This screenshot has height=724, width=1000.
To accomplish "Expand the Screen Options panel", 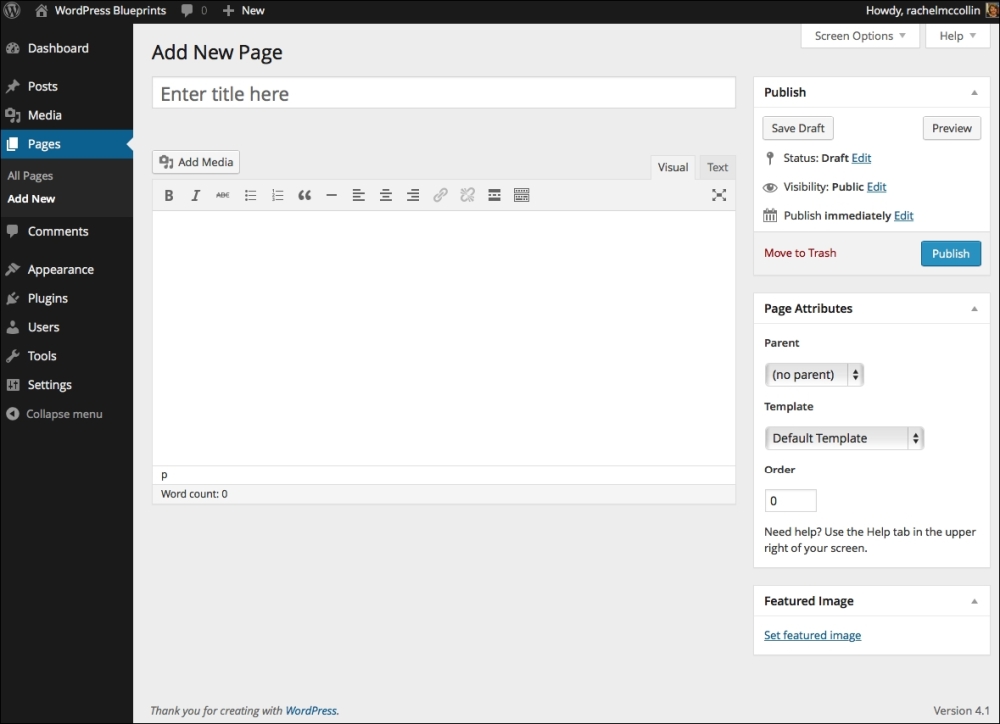I will click(x=860, y=36).
